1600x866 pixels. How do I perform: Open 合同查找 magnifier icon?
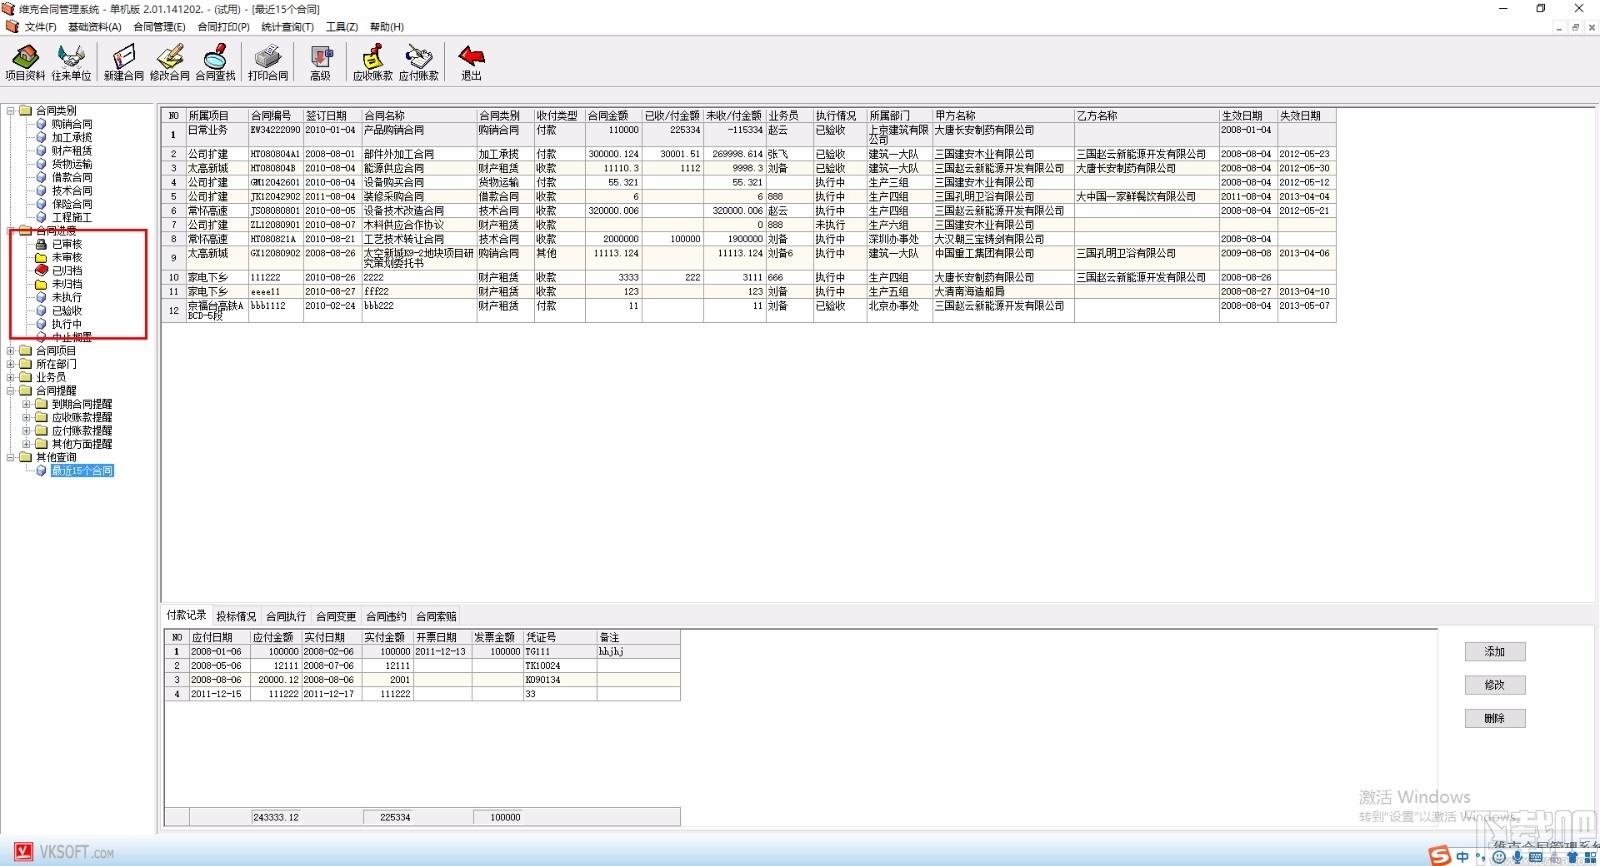pyautogui.click(x=215, y=62)
